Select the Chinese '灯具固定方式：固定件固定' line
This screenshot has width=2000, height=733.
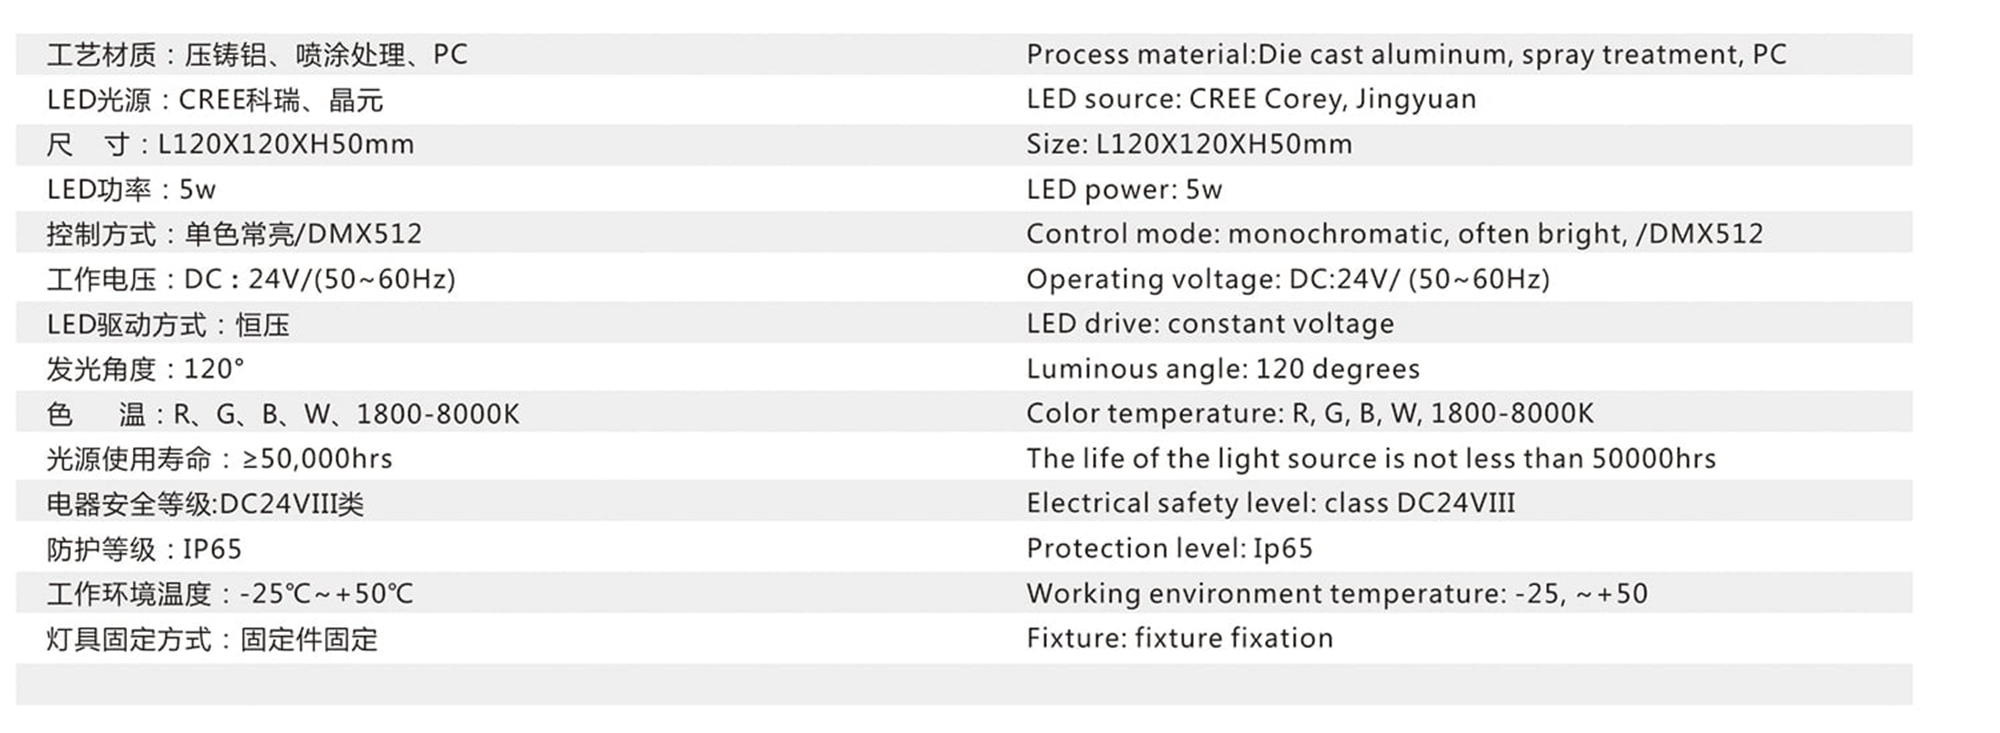[212, 639]
